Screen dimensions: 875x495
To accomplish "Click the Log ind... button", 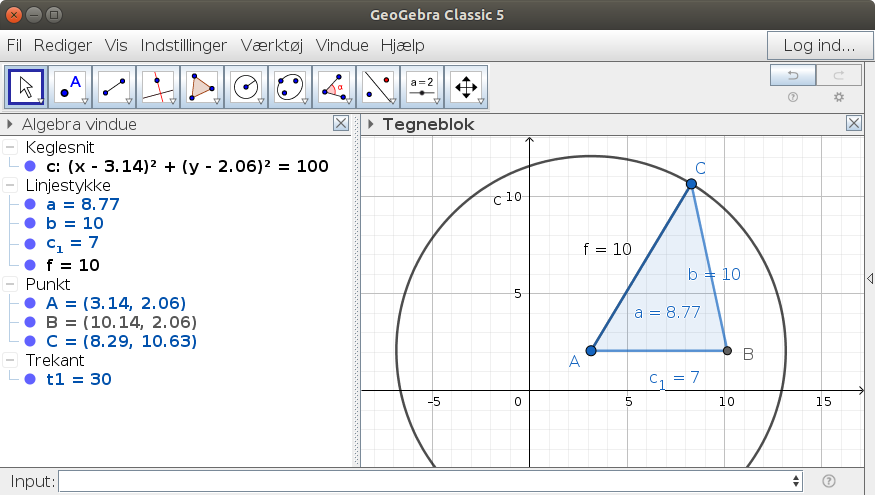I will pyautogui.click(x=819, y=45).
